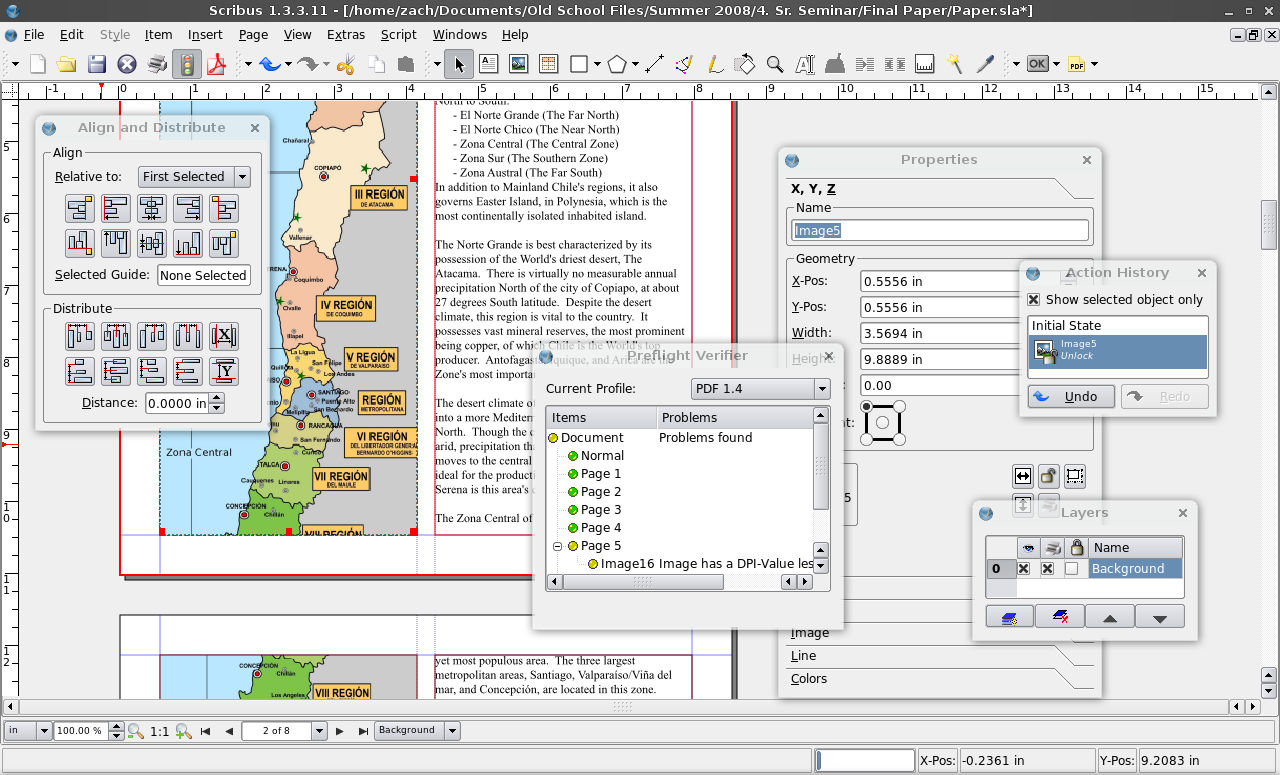
Task: Save the document with floppy disk icon
Action: click(x=96, y=64)
